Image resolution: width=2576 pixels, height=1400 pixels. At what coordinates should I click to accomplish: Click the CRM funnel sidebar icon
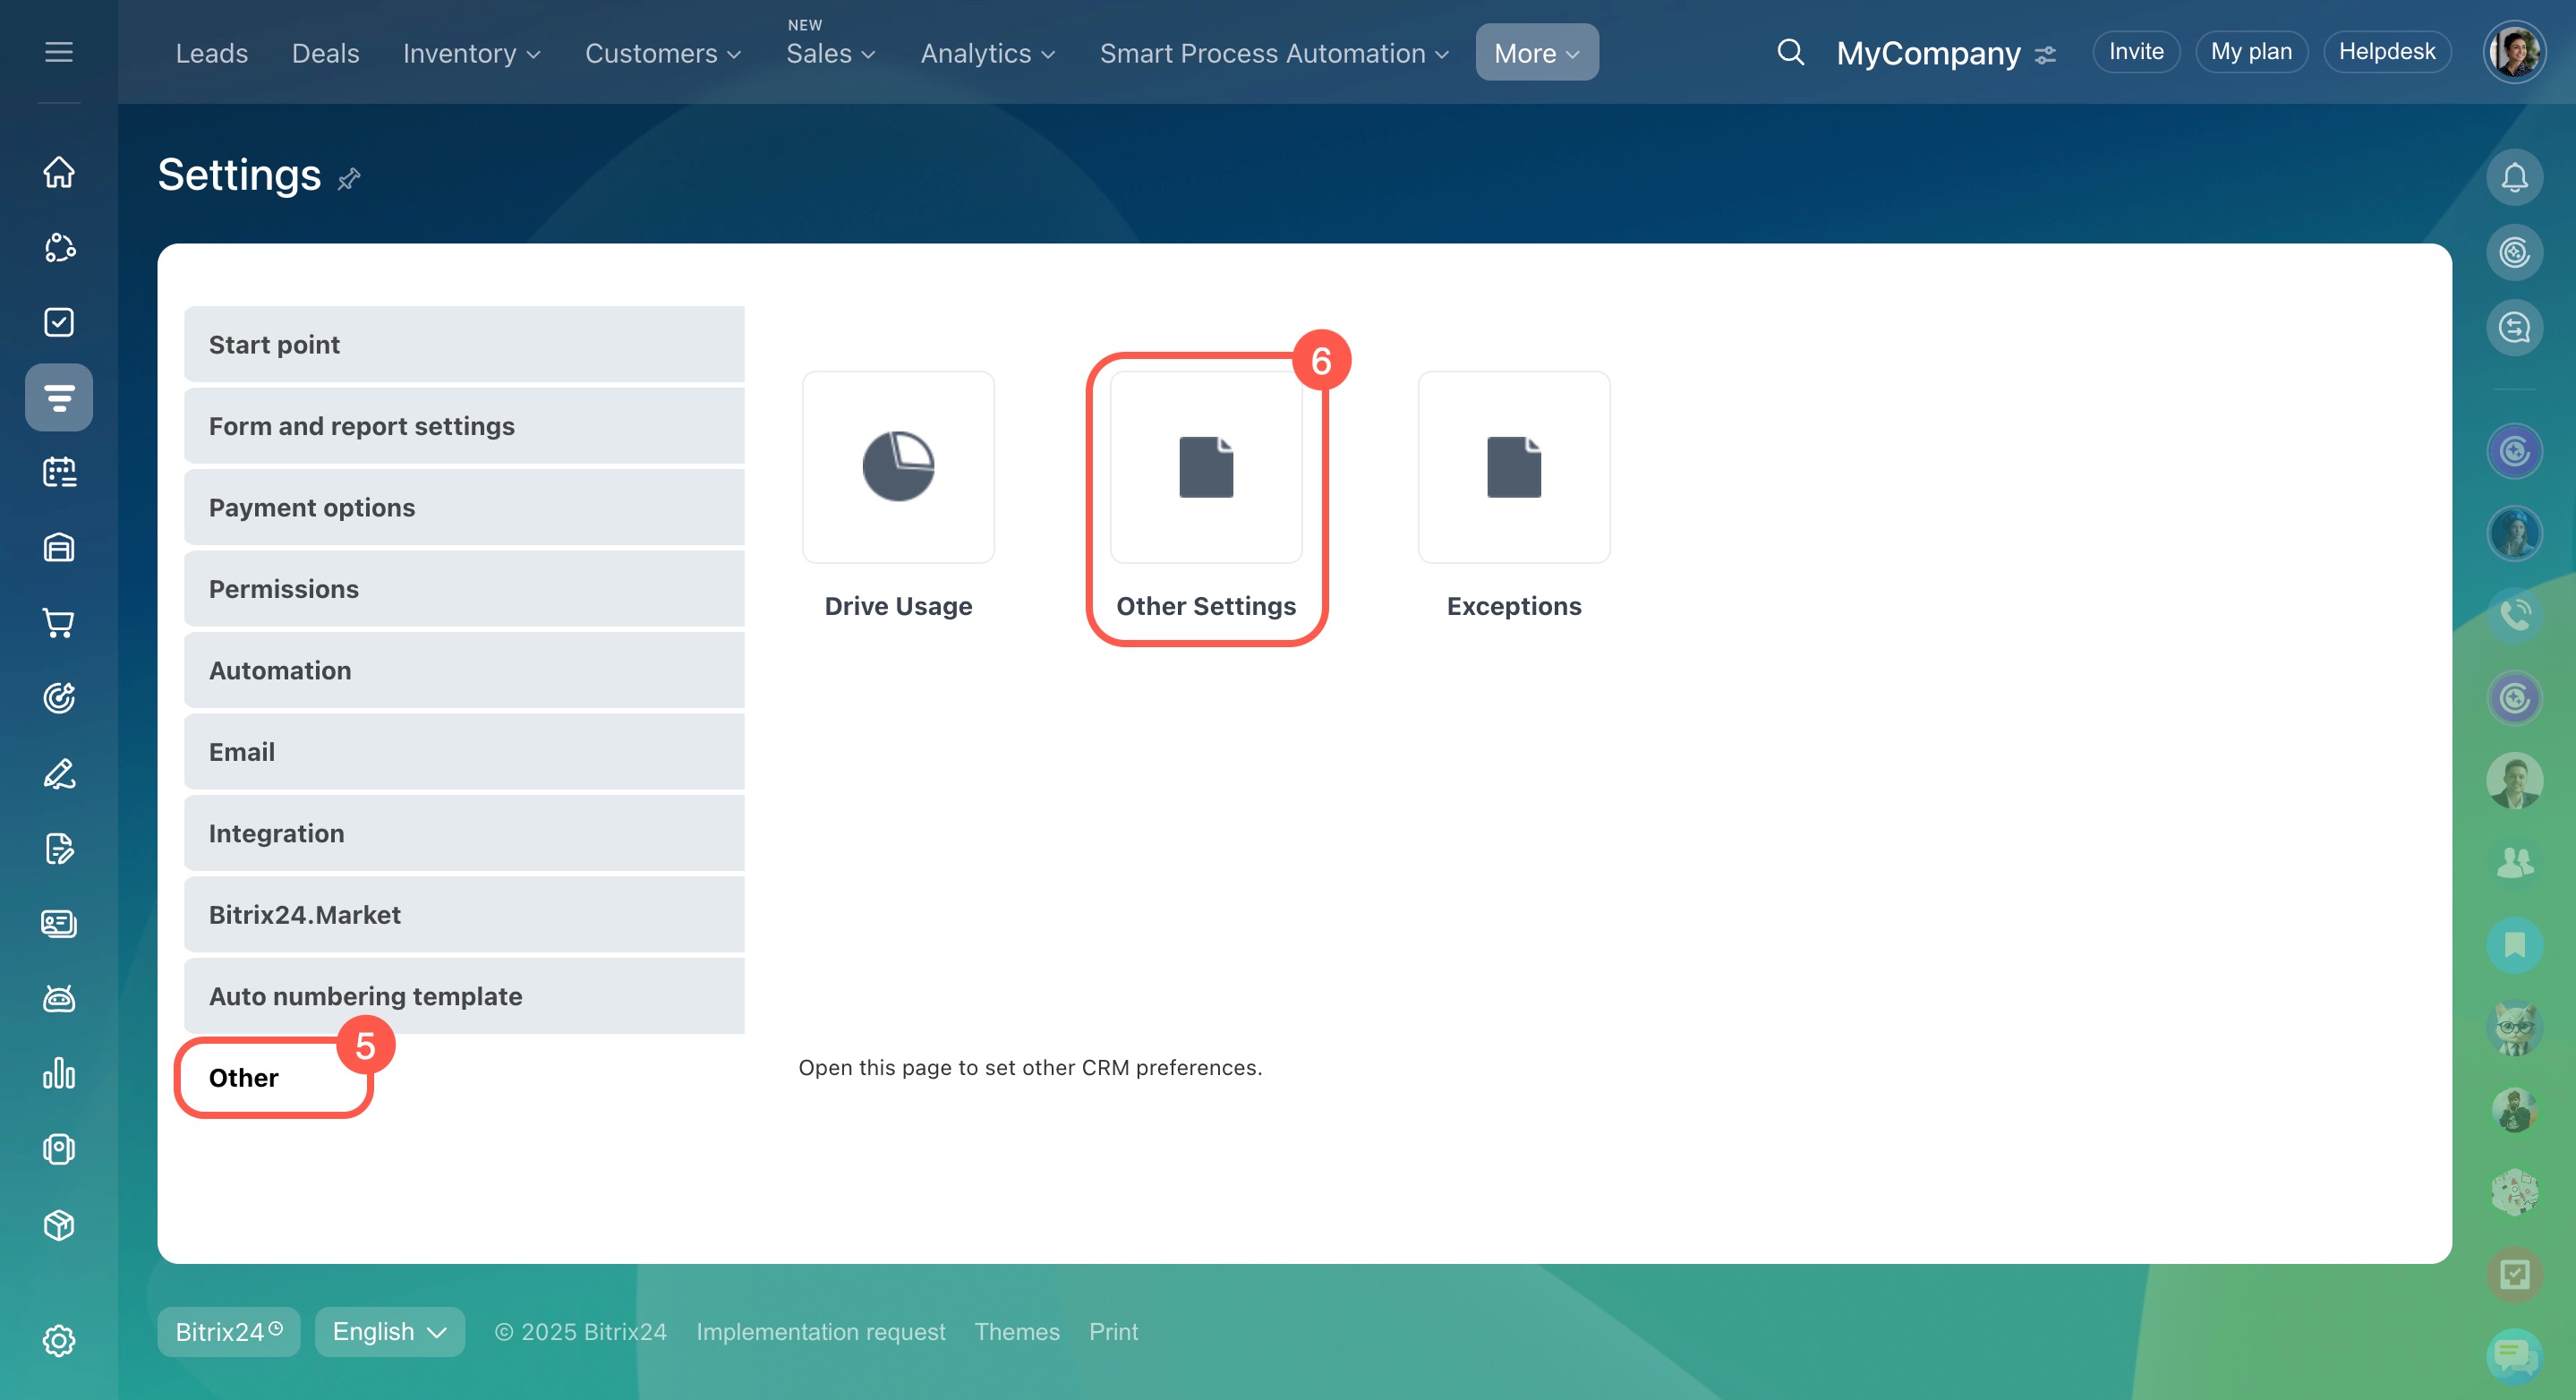click(x=59, y=397)
